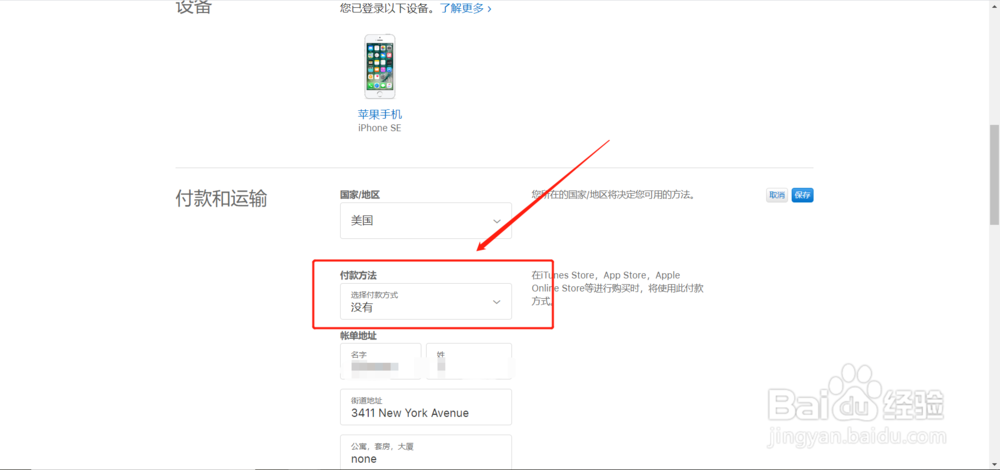Click the 您所在的国家/地区 description text
The width and height of the screenshot is (1000, 470).
(613, 195)
